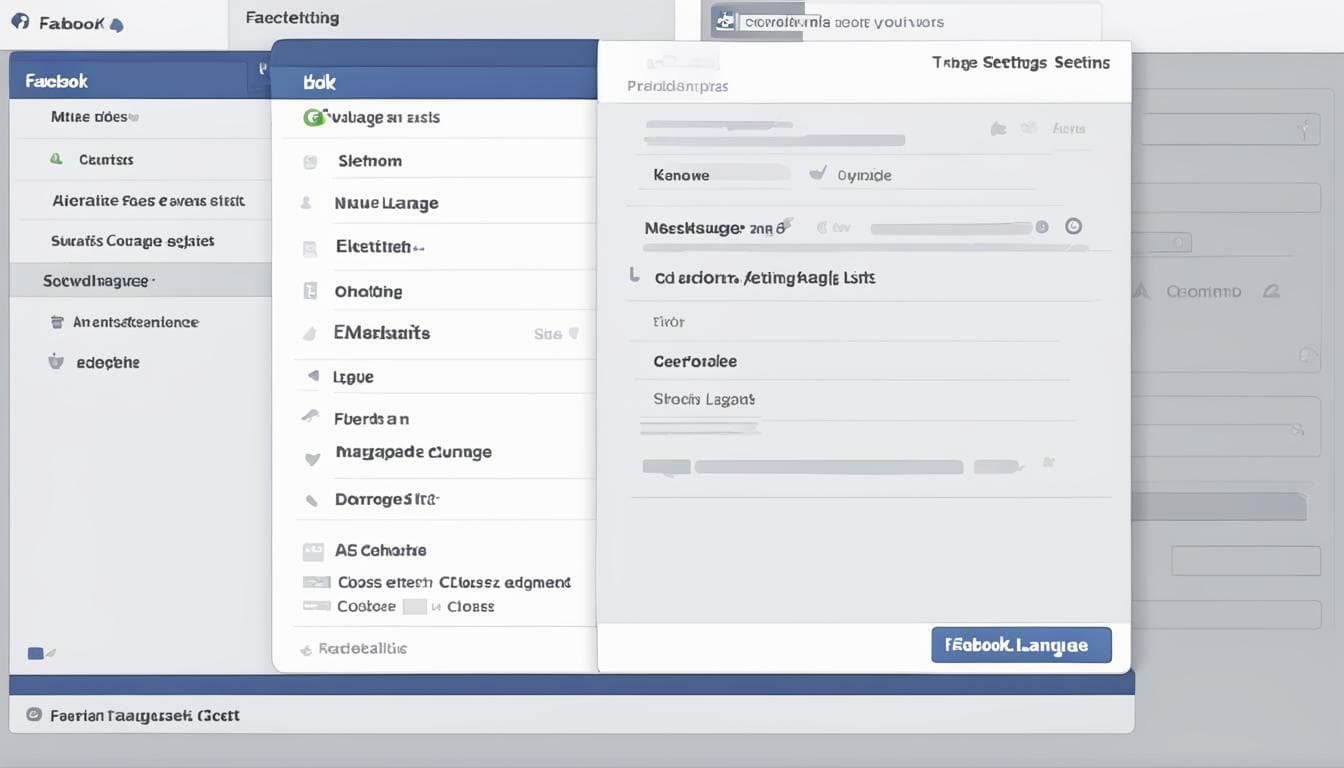Enable the Cootoee Closs checkbox

click(x=316, y=605)
